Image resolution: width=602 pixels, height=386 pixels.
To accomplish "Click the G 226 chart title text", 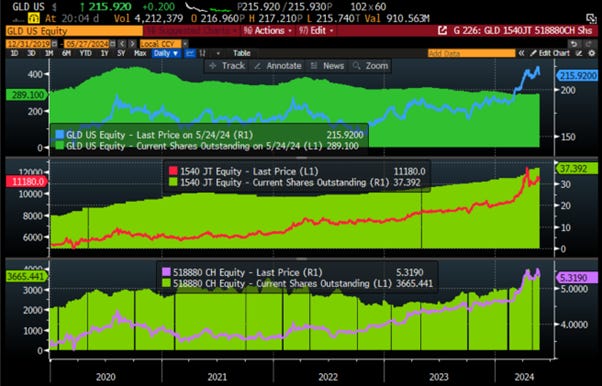I will [523, 31].
